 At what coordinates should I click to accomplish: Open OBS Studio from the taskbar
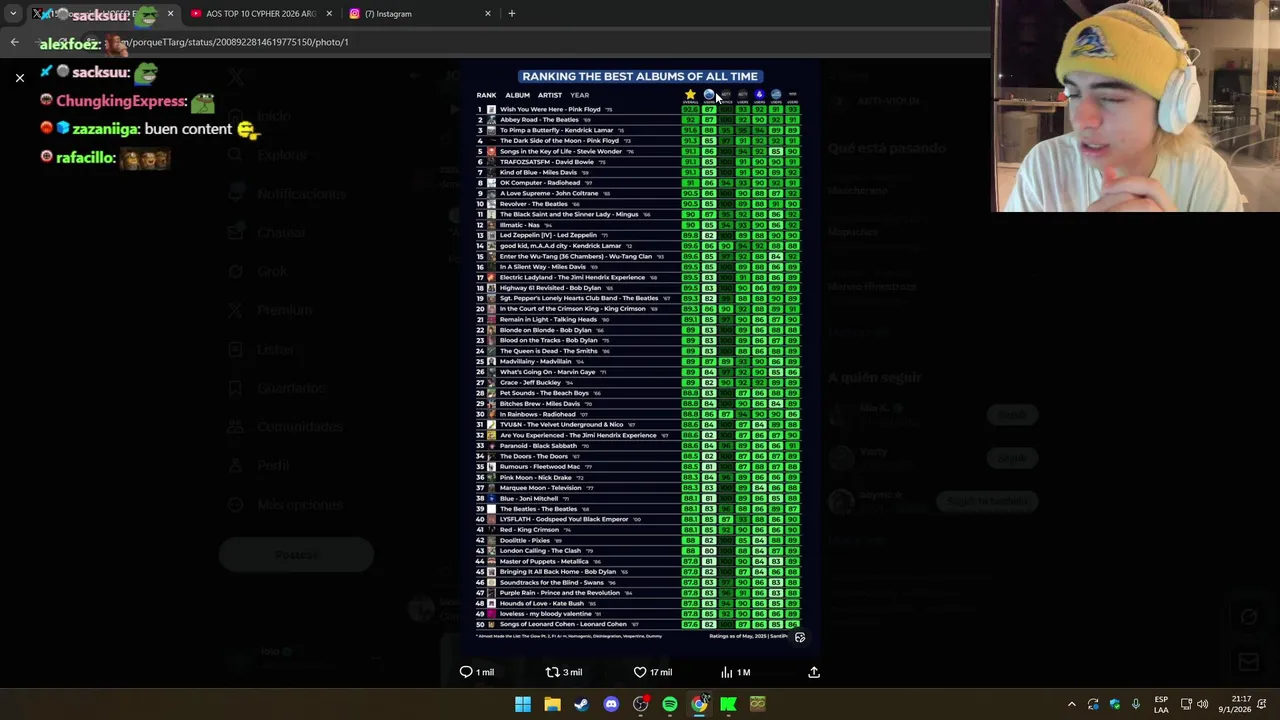640,704
